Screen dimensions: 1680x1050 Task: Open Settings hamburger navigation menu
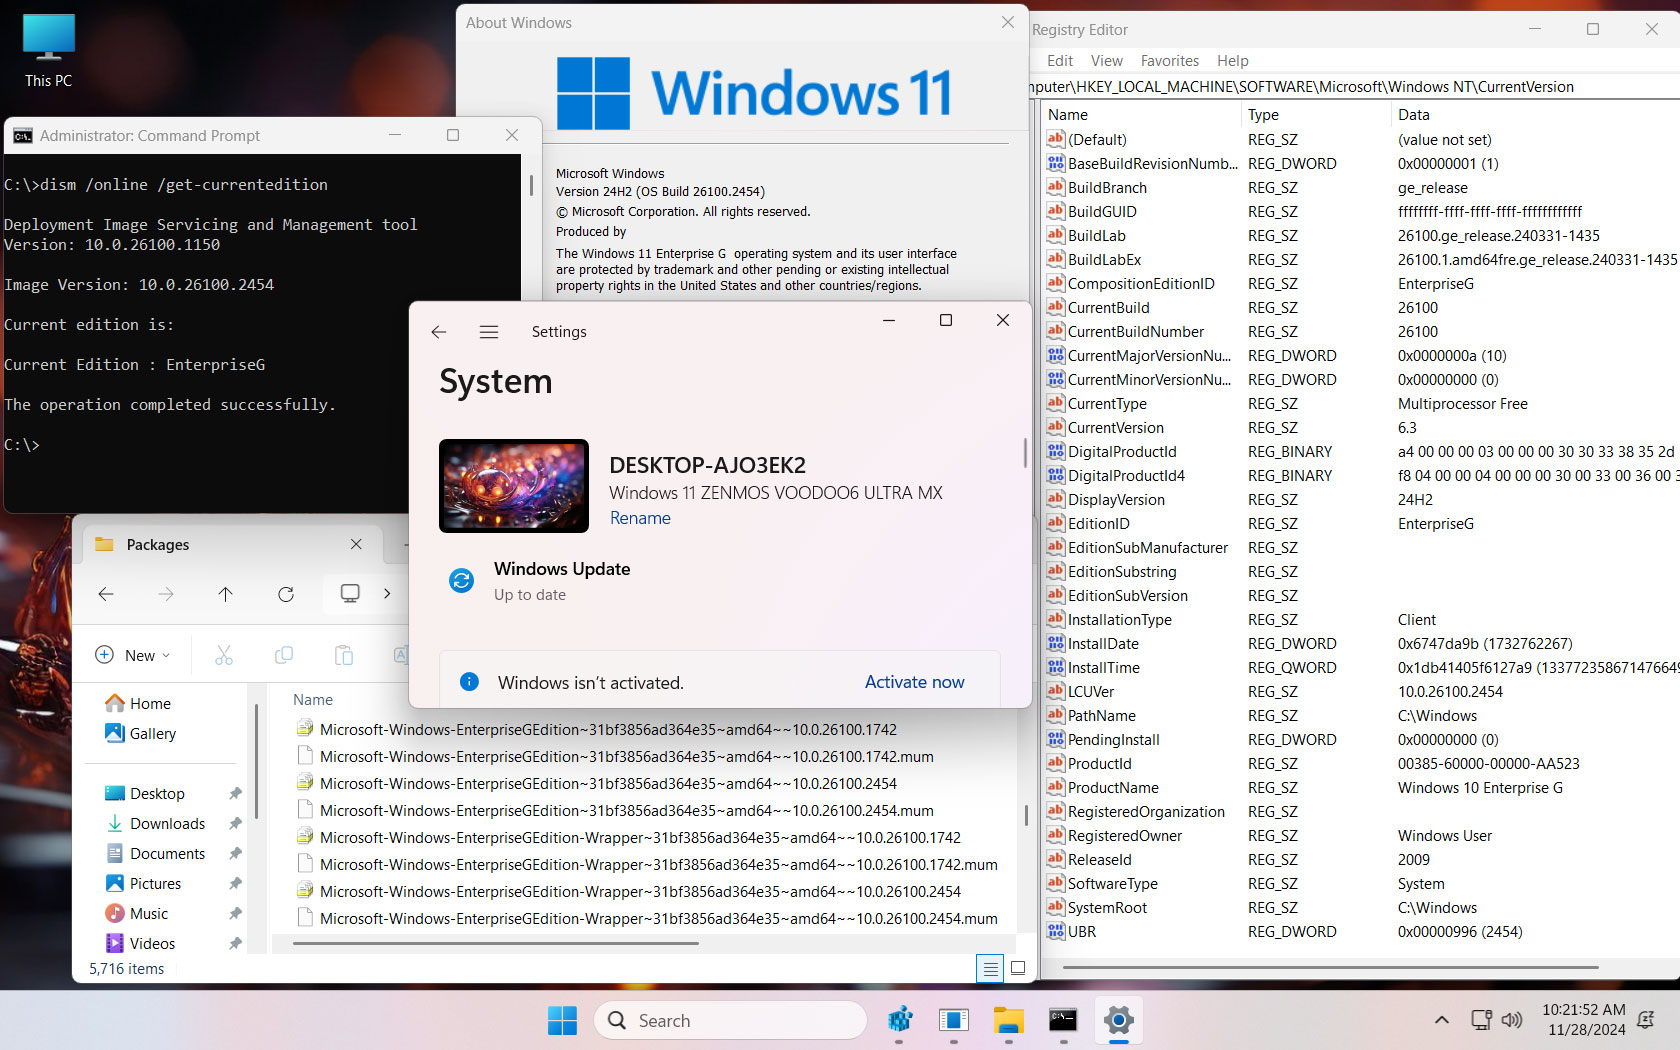point(489,332)
